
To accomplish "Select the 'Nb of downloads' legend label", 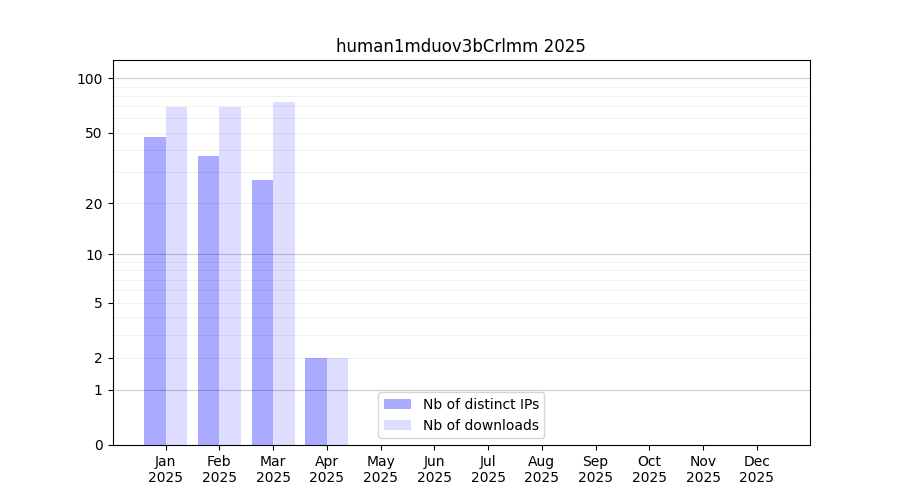I will pyautogui.click(x=481, y=425).
